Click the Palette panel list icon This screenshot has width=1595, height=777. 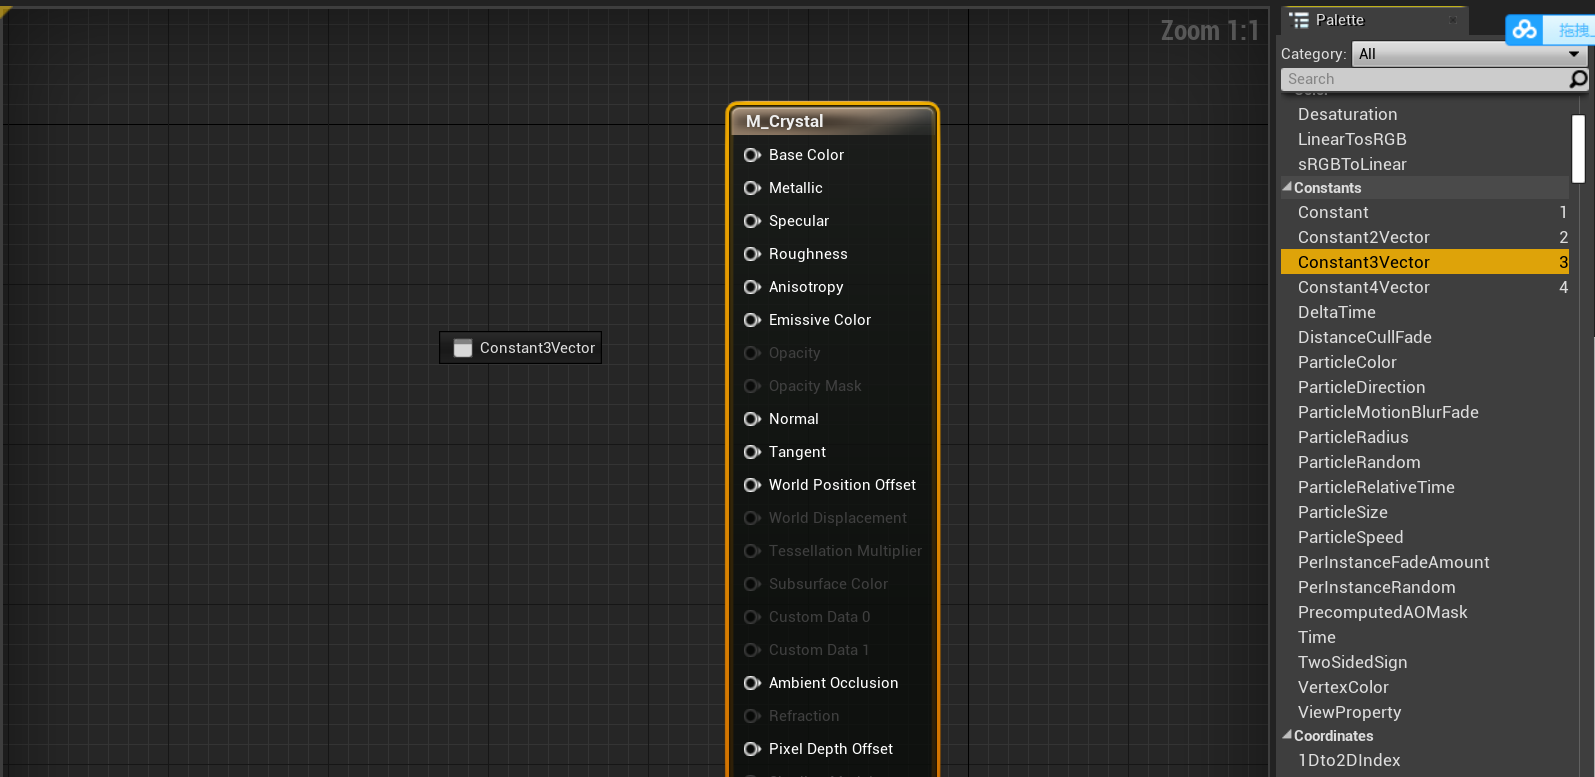tap(1299, 20)
